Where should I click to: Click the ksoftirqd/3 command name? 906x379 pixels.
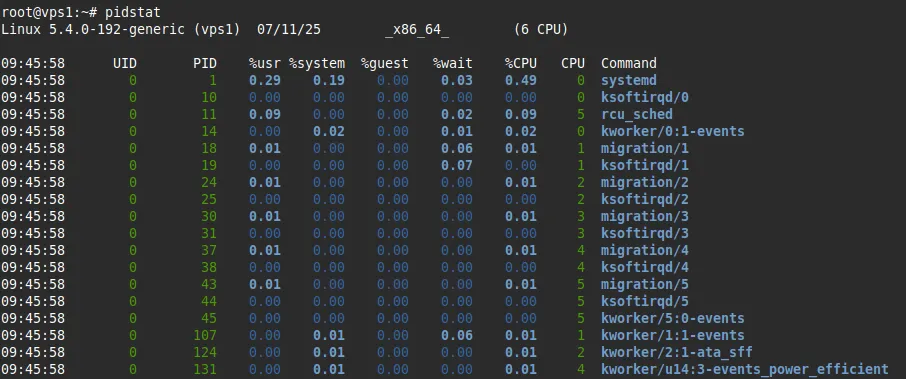click(x=645, y=233)
